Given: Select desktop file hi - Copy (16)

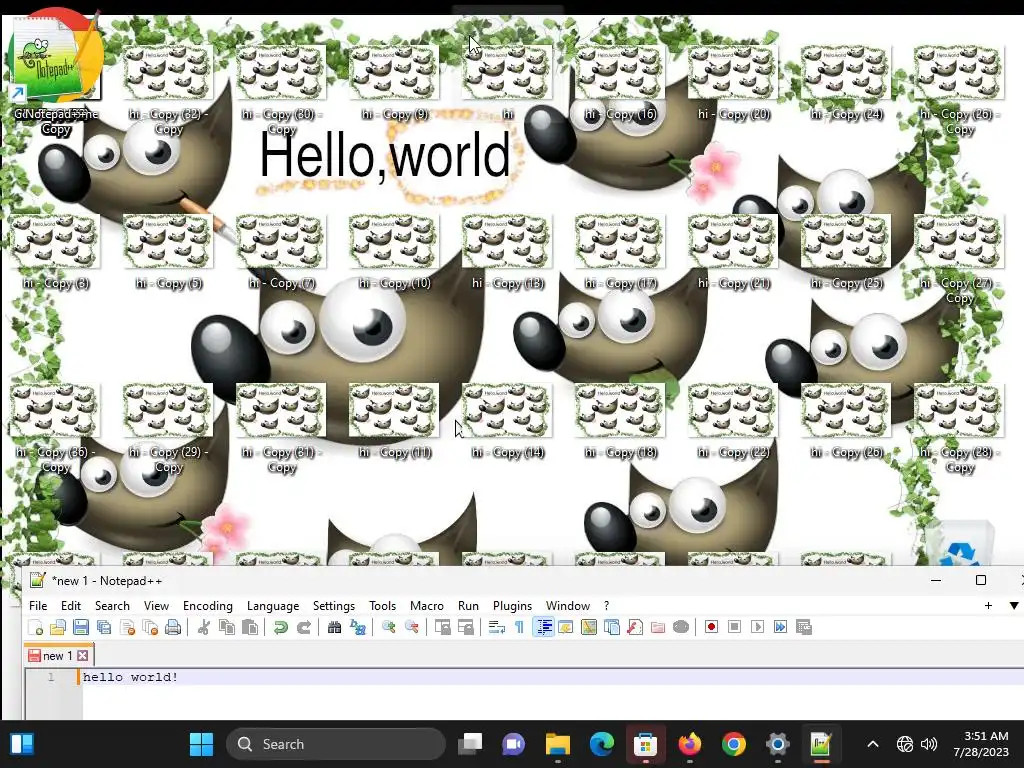Looking at the screenshot, I should click(x=620, y=84).
